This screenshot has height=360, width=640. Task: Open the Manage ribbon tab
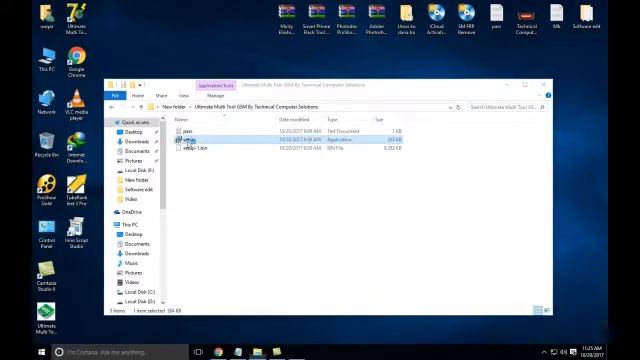click(x=216, y=96)
